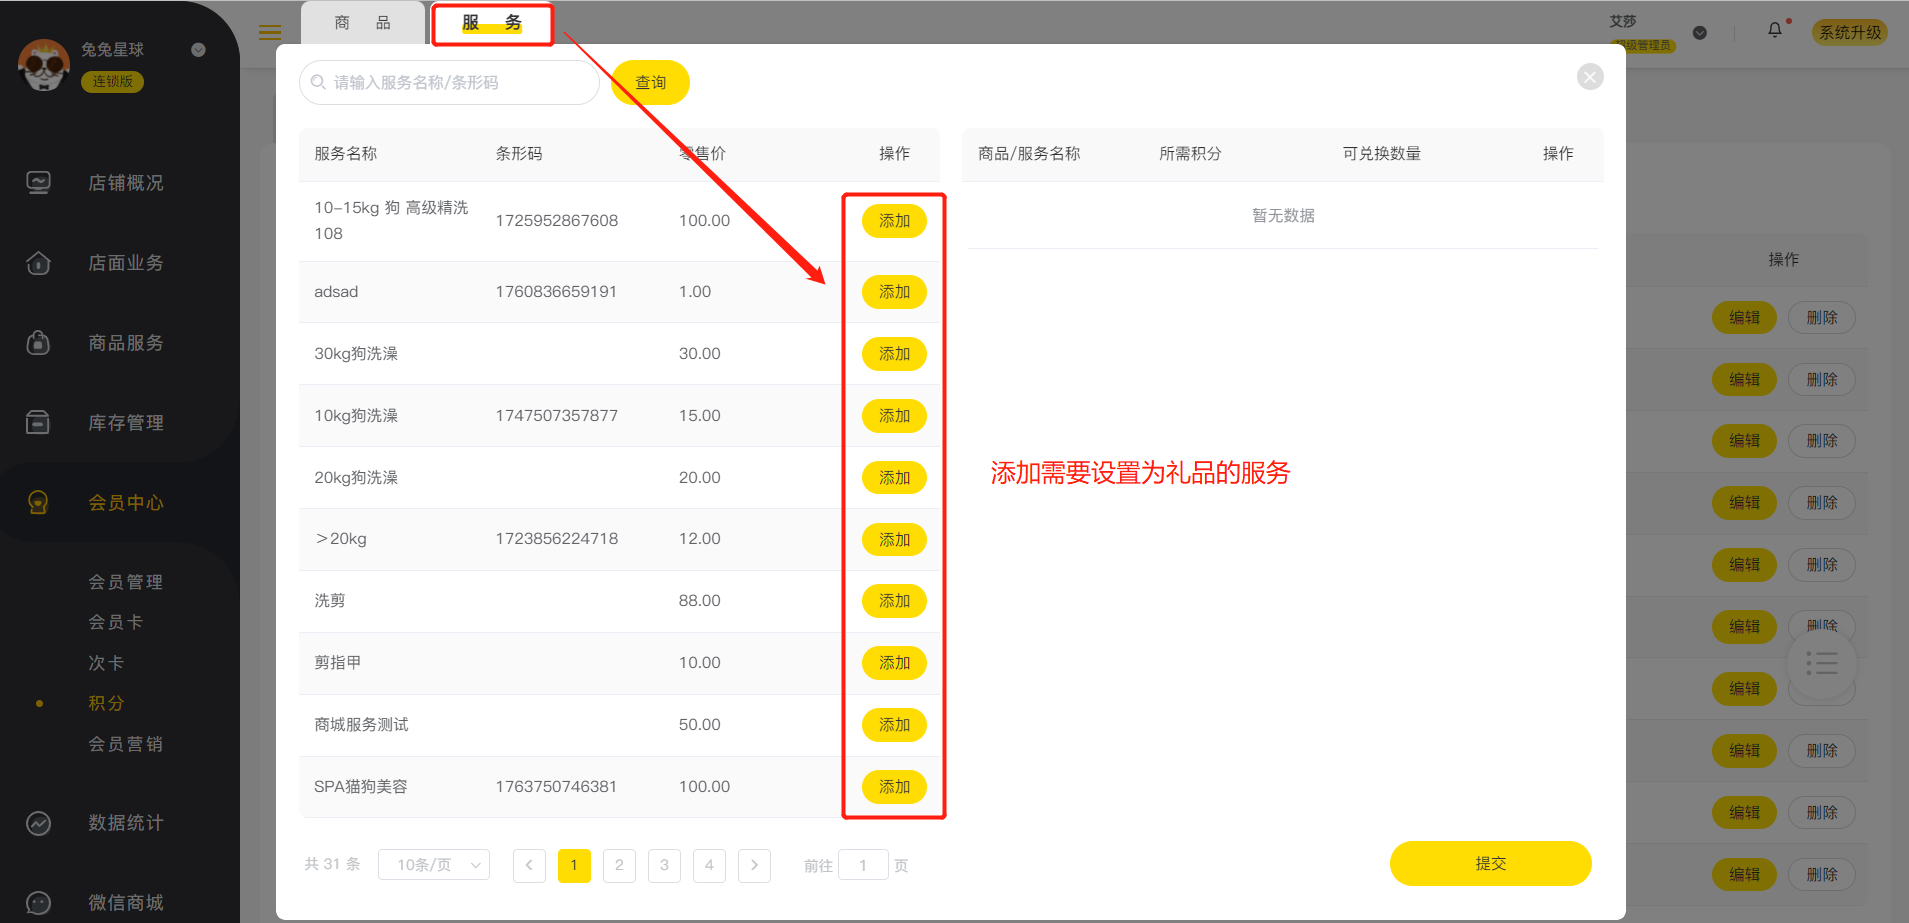Add the 洗剪 service
This screenshot has height=923, width=1909.
coord(894,601)
